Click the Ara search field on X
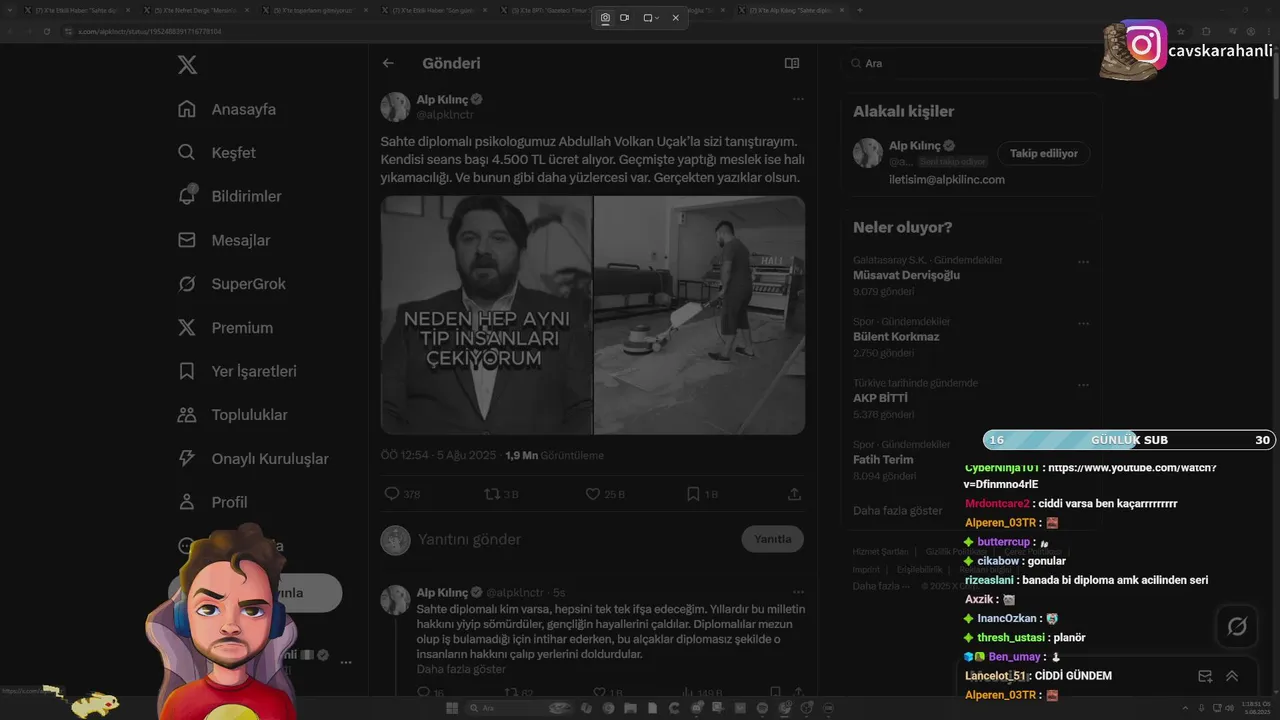Screen dimensions: 1280x720 (x=970, y=63)
